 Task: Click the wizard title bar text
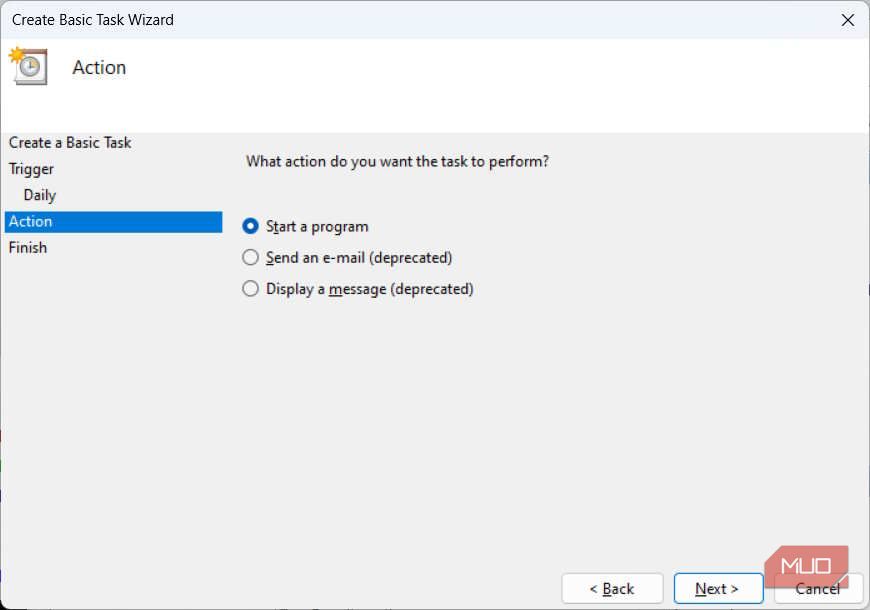click(x=92, y=19)
